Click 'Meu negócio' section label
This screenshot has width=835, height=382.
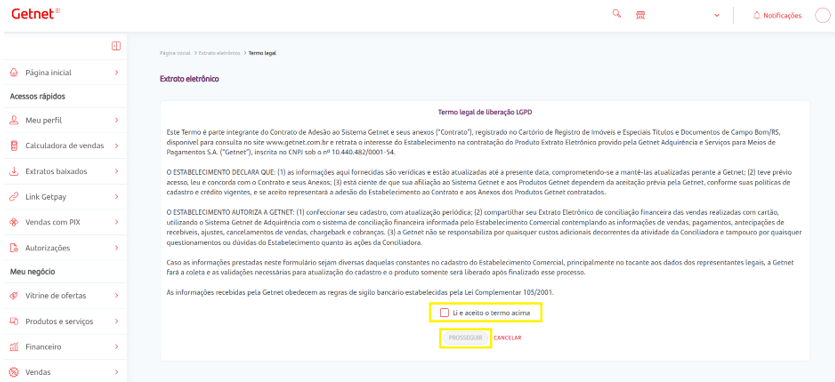click(32, 272)
